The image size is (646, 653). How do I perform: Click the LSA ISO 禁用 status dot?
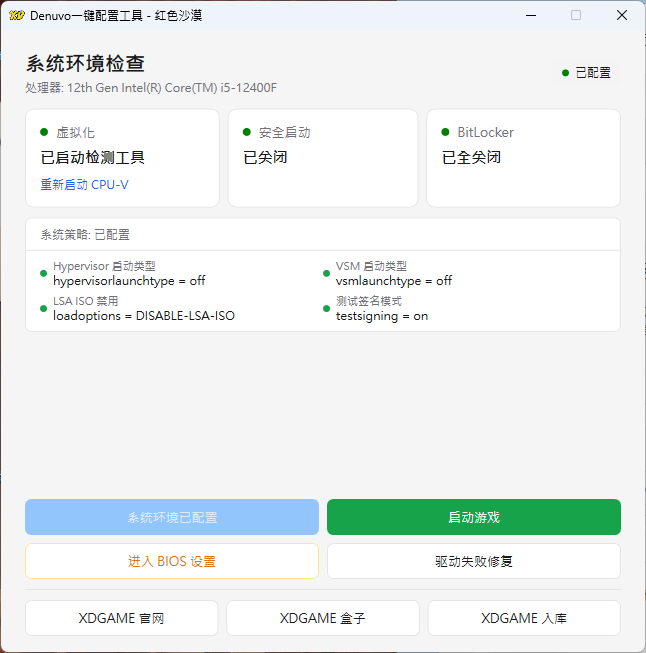pos(43,308)
